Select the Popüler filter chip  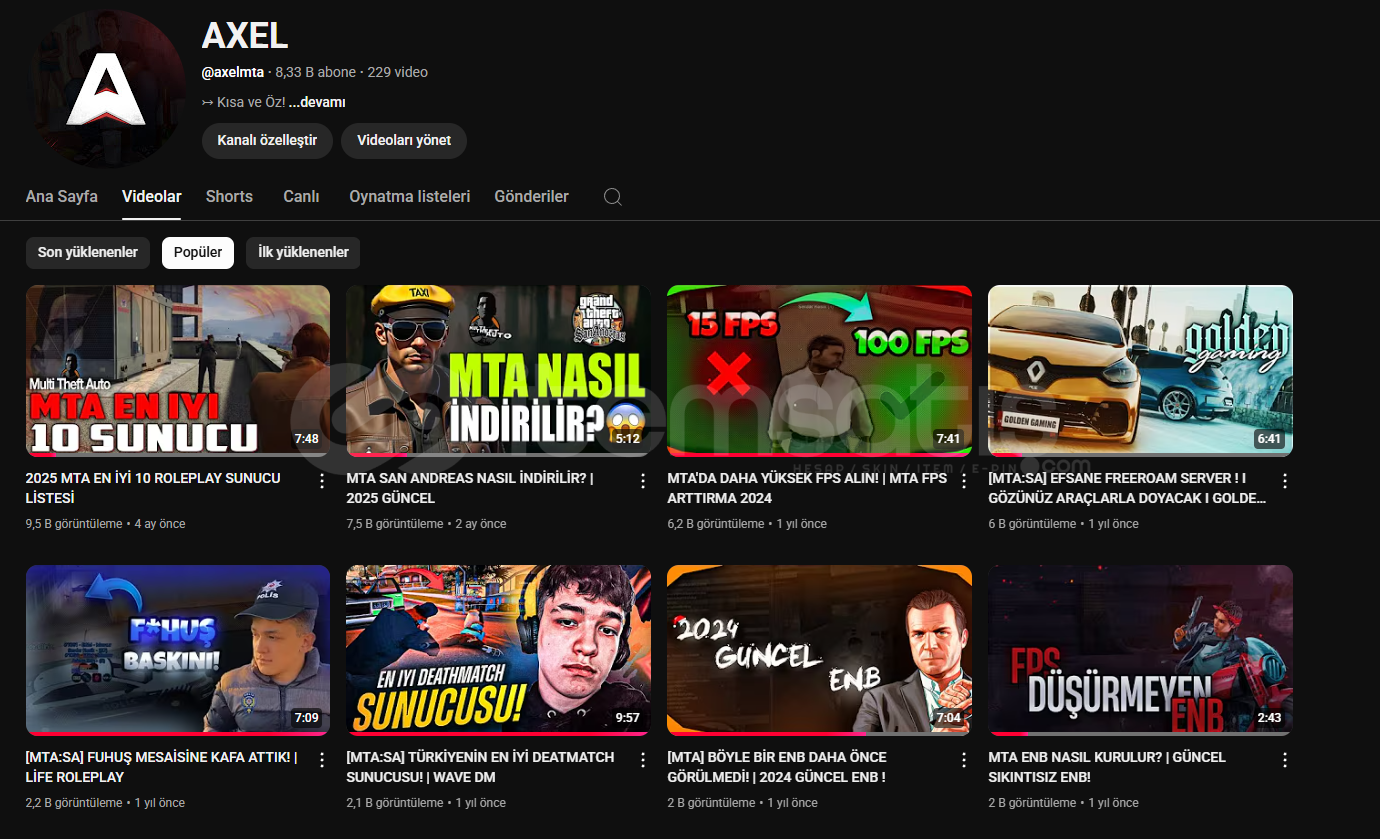(198, 252)
